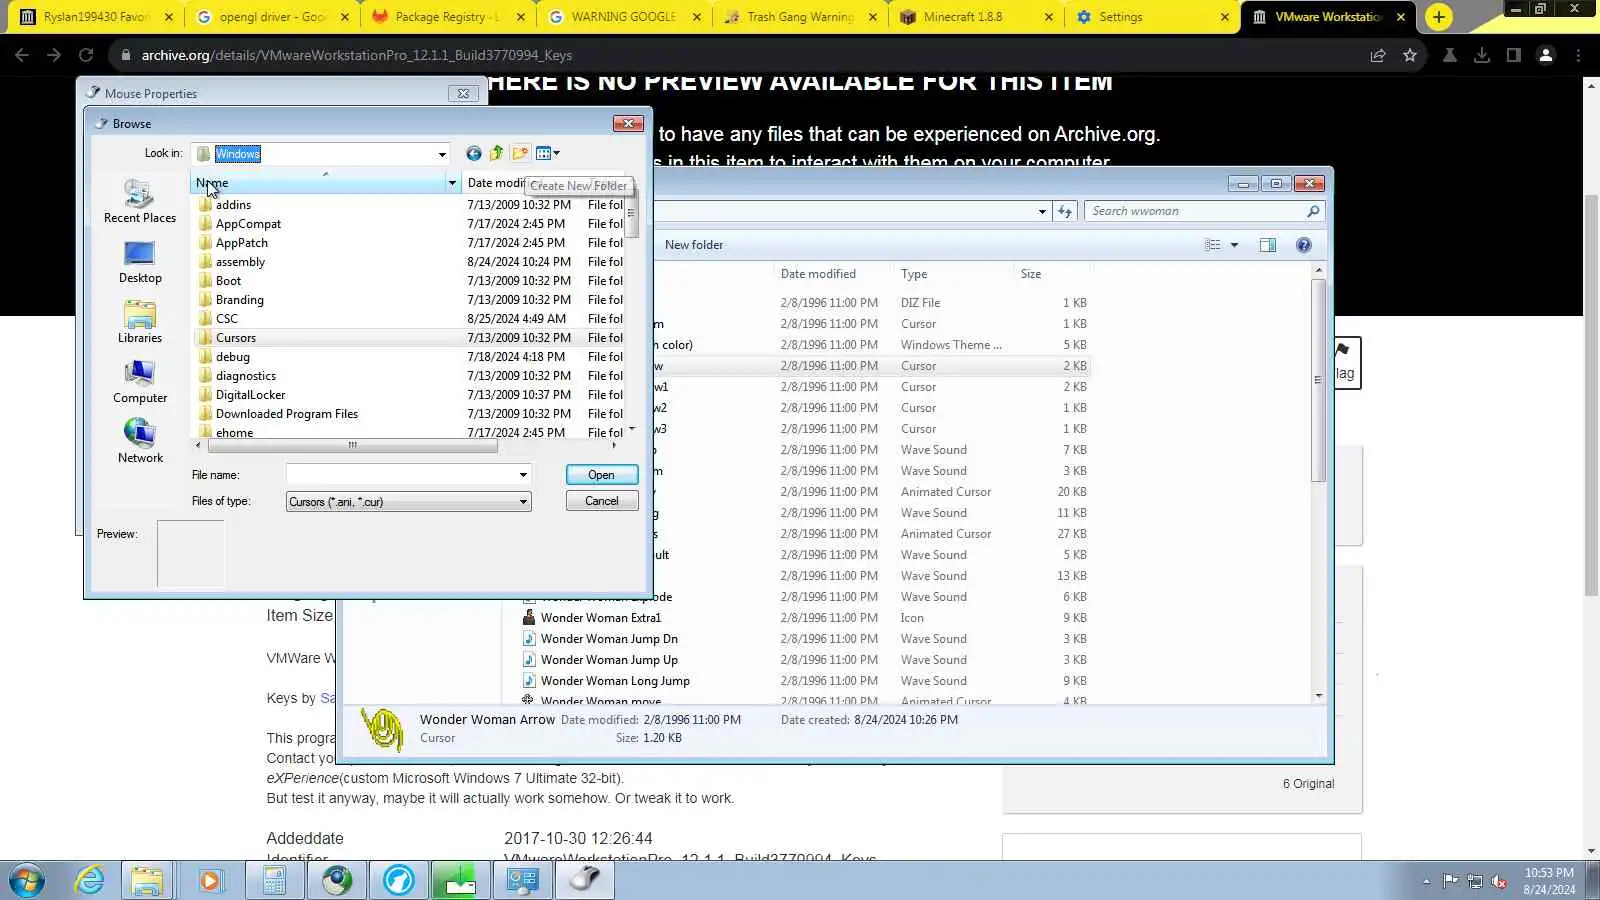Click the Open button in Browse dialog
Viewport: 1600px width, 900px height.
[601, 475]
